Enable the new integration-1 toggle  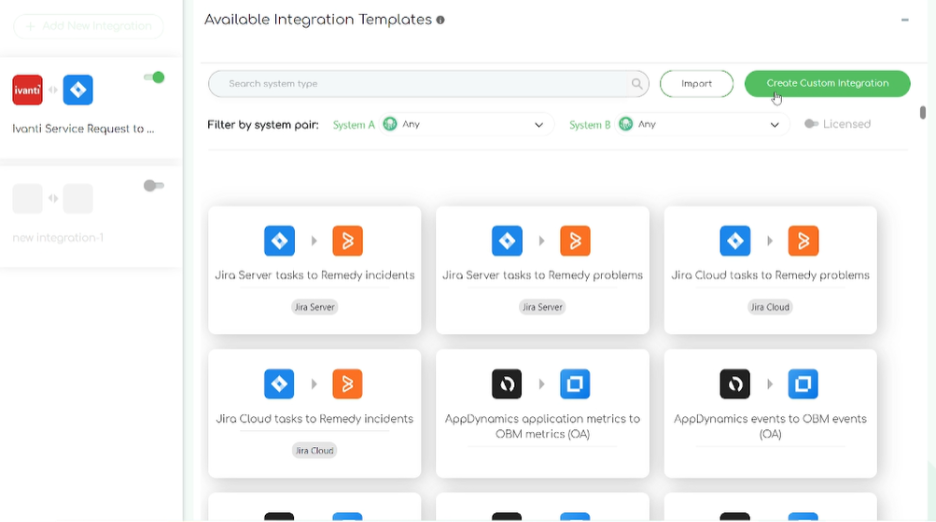(154, 186)
